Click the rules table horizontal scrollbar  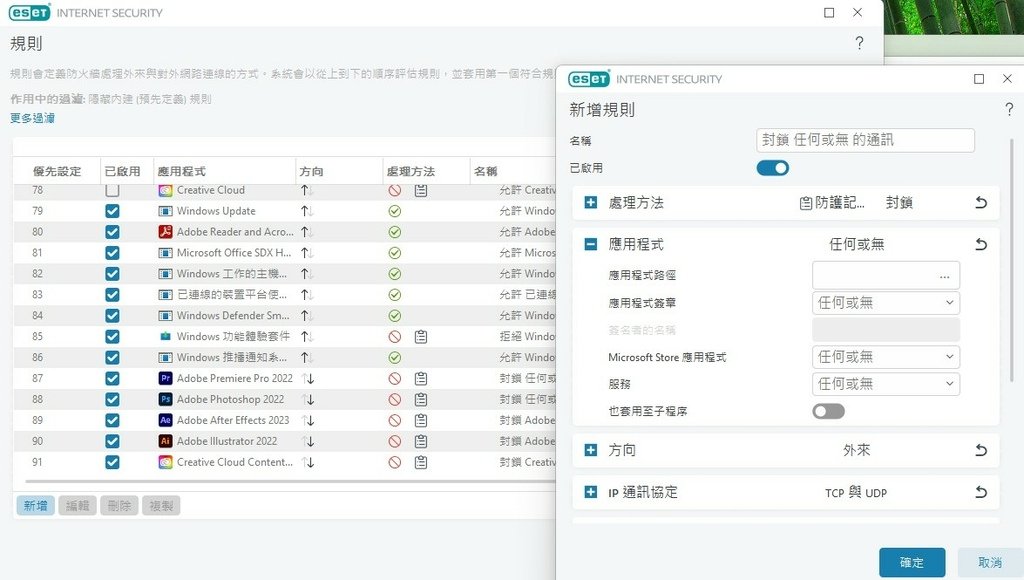[x=290, y=481]
